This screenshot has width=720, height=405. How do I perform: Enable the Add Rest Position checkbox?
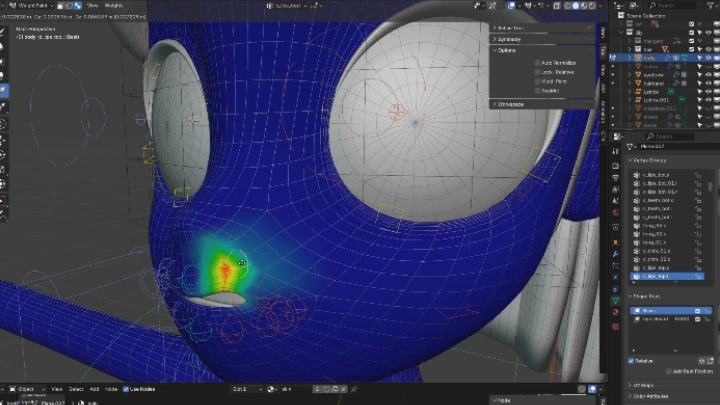tap(669, 371)
